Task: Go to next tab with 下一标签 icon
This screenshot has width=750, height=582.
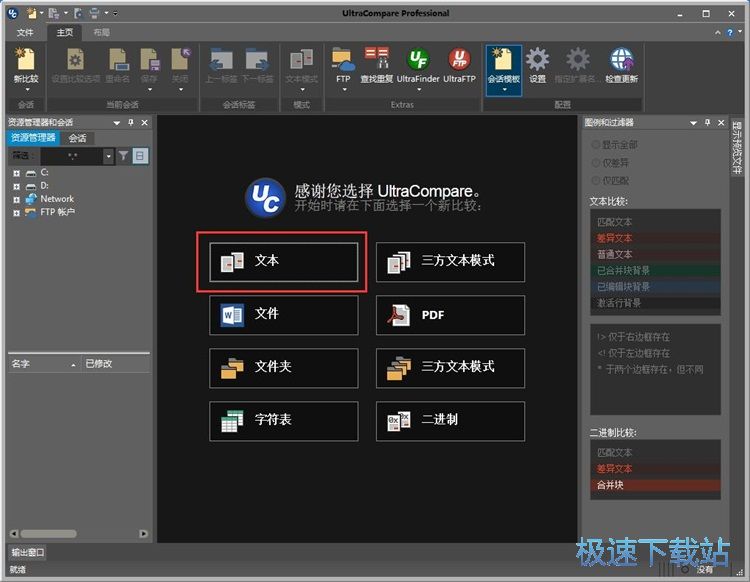Action: 257,60
